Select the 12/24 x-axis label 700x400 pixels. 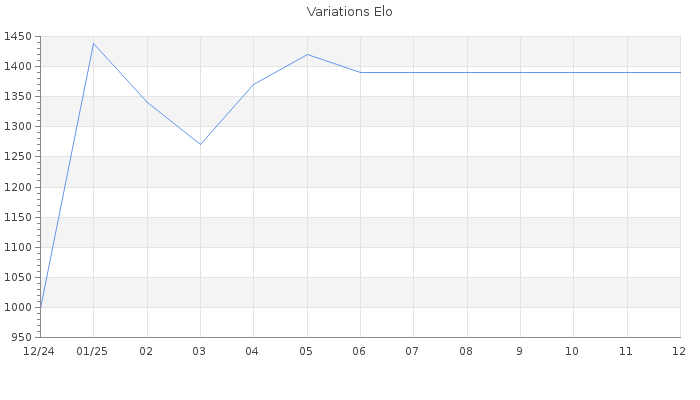[x=38, y=352]
